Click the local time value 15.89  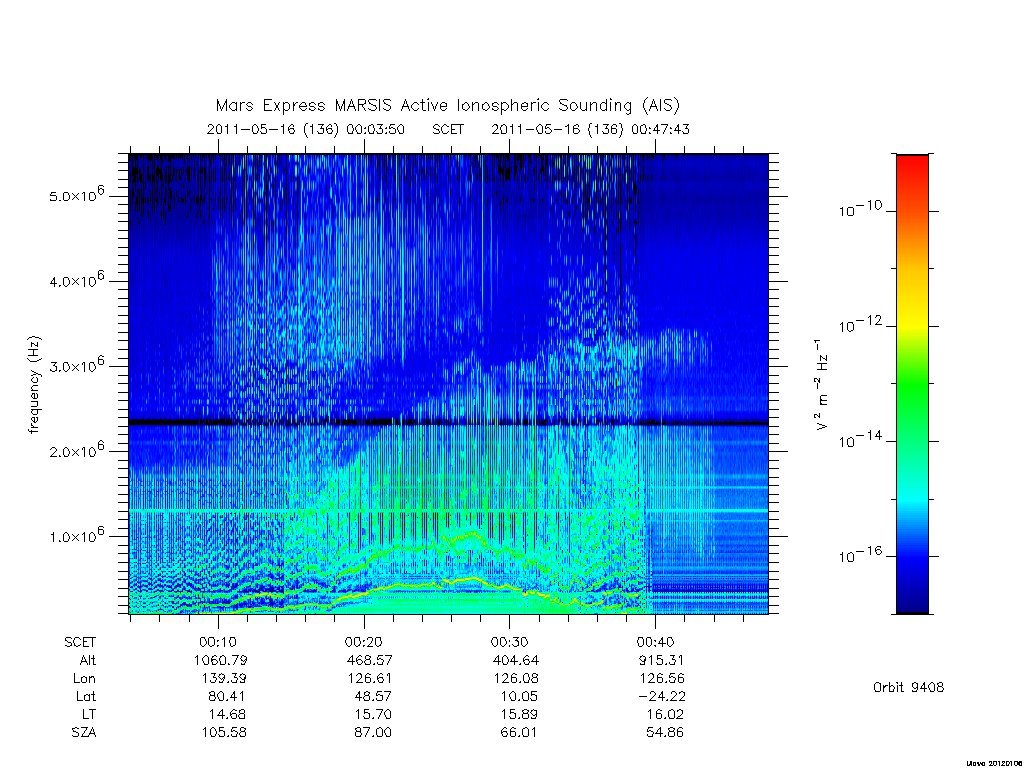(x=519, y=714)
